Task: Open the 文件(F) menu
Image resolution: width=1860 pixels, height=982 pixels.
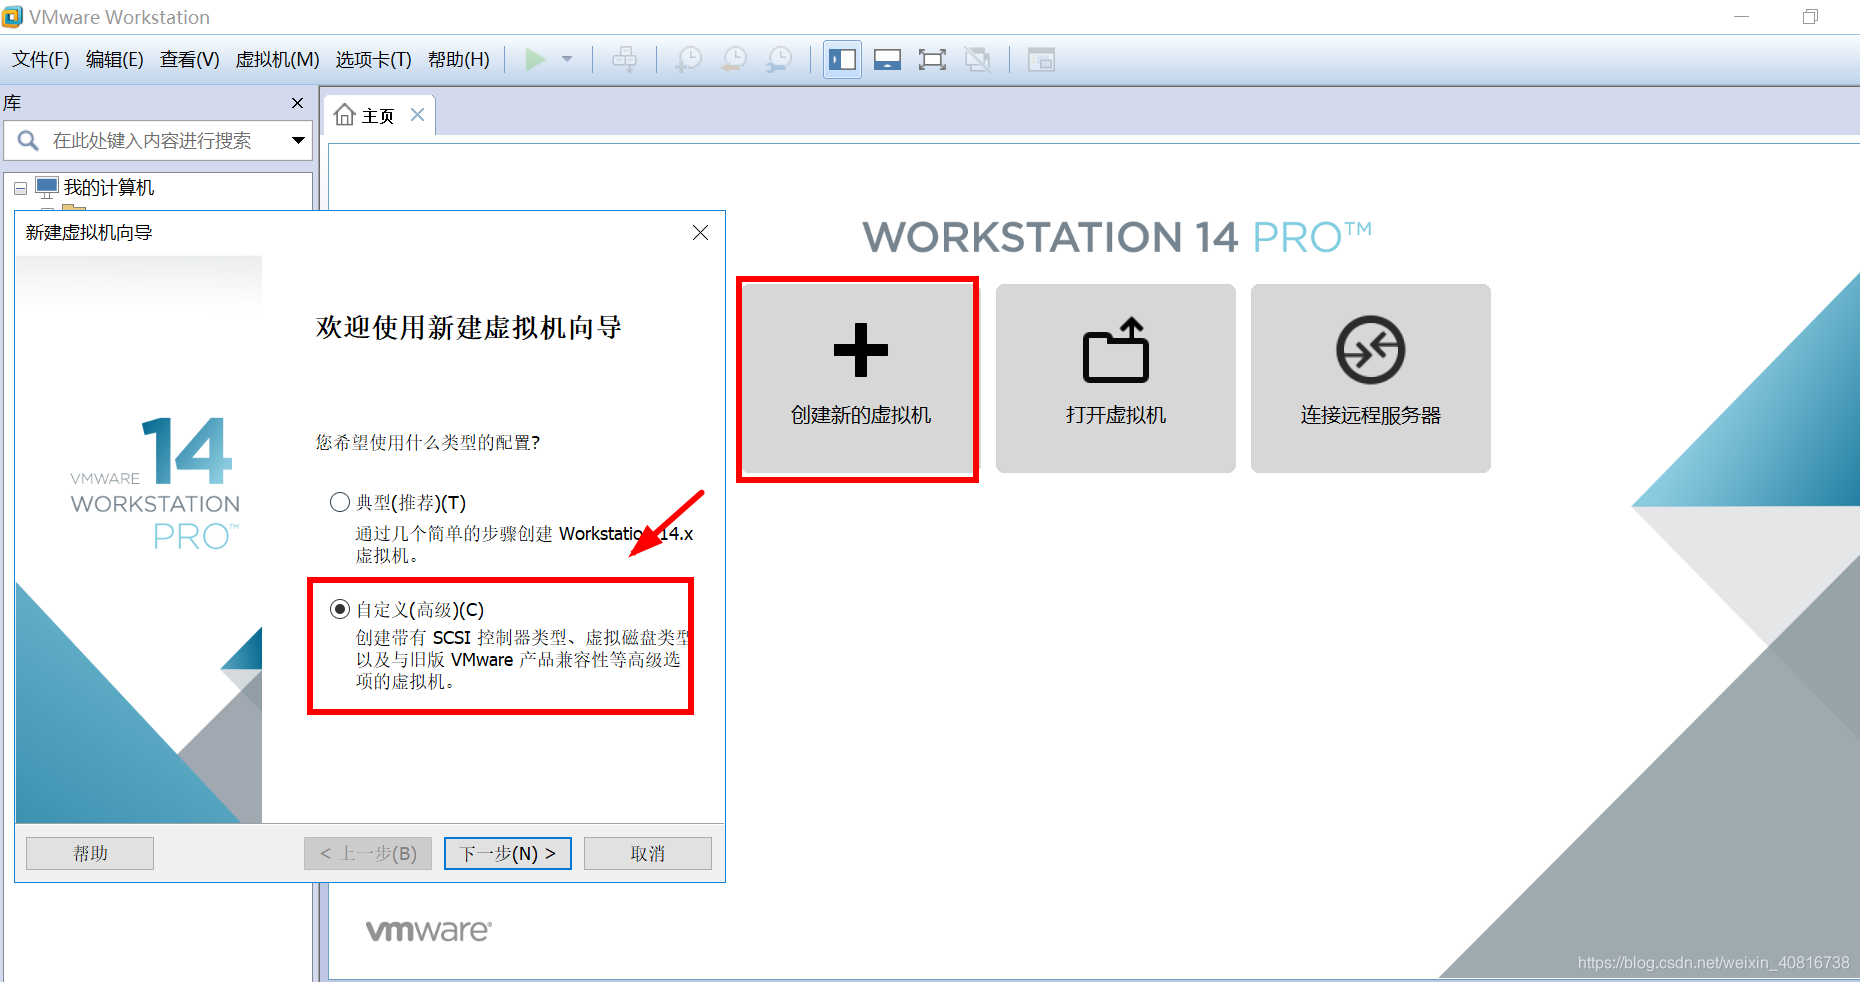Action: (41, 60)
